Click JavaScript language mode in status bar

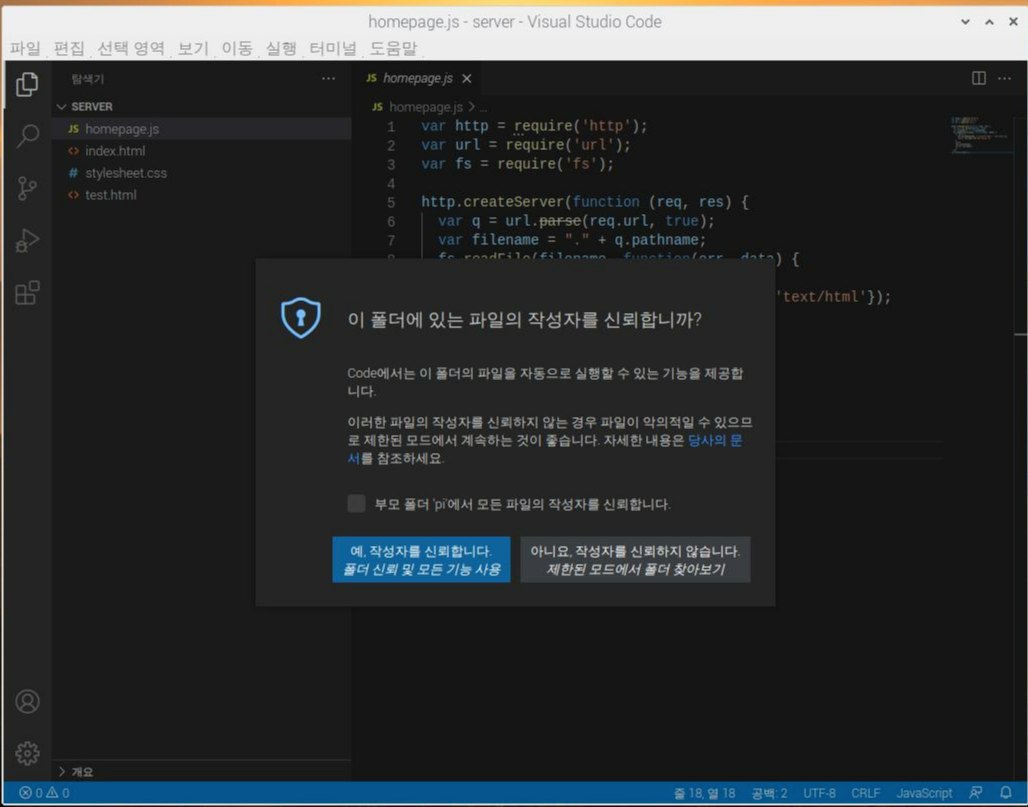pyautogui.click(x=924, y=793)
